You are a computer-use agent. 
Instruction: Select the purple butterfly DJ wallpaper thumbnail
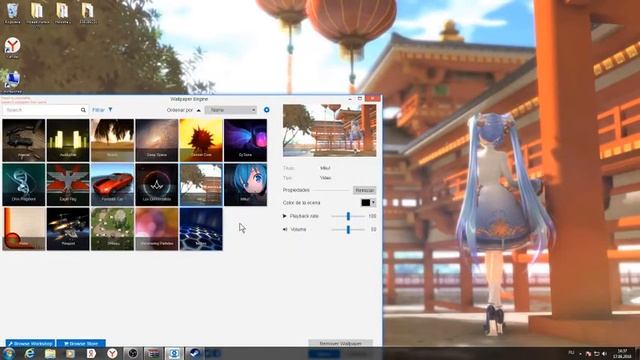245,140
